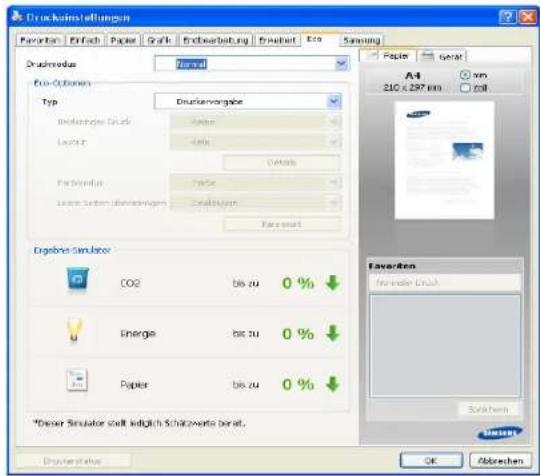The image size is (540, 476).
Task: Confirm with the OK button
Action: point(431,460)
